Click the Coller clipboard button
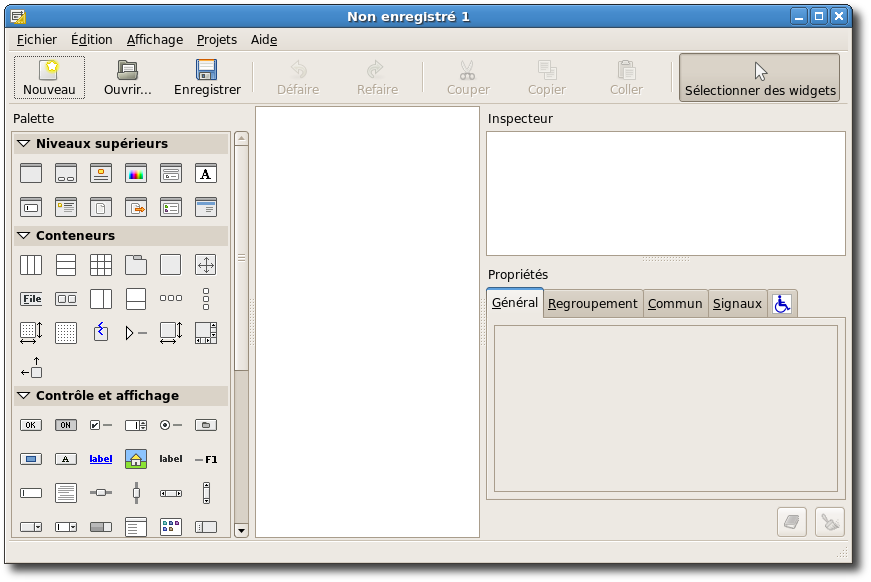871x582 pixels. pos(626,77)
